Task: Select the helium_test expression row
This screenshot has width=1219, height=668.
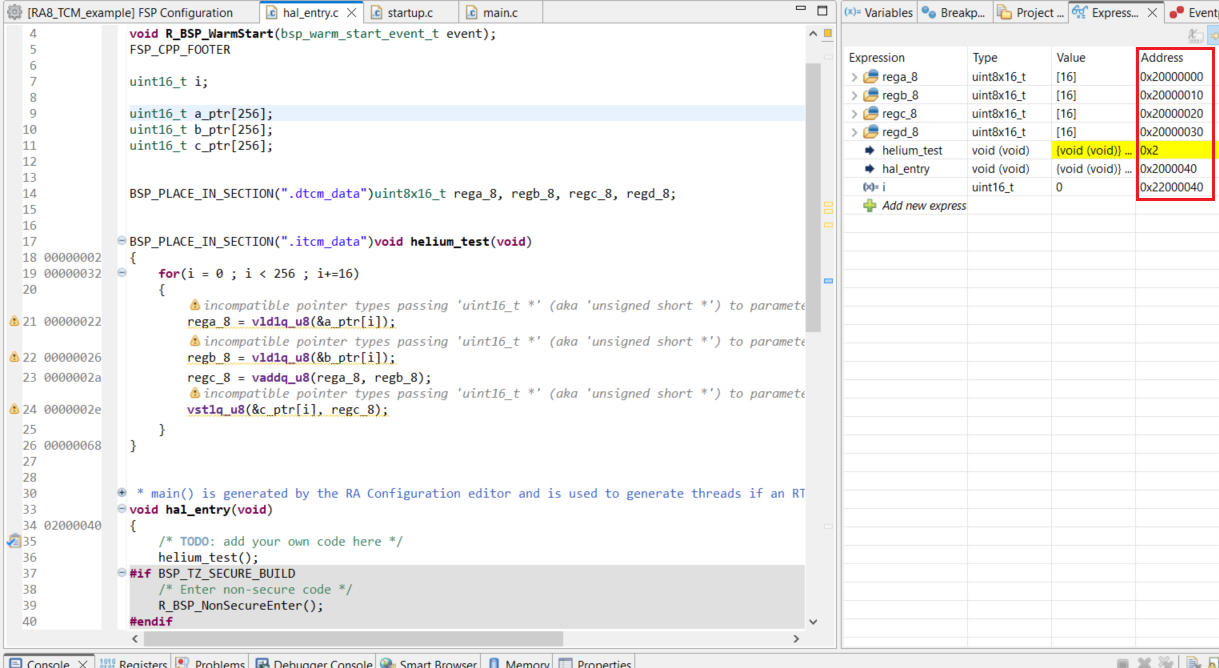Action: [x=911, y=150]
